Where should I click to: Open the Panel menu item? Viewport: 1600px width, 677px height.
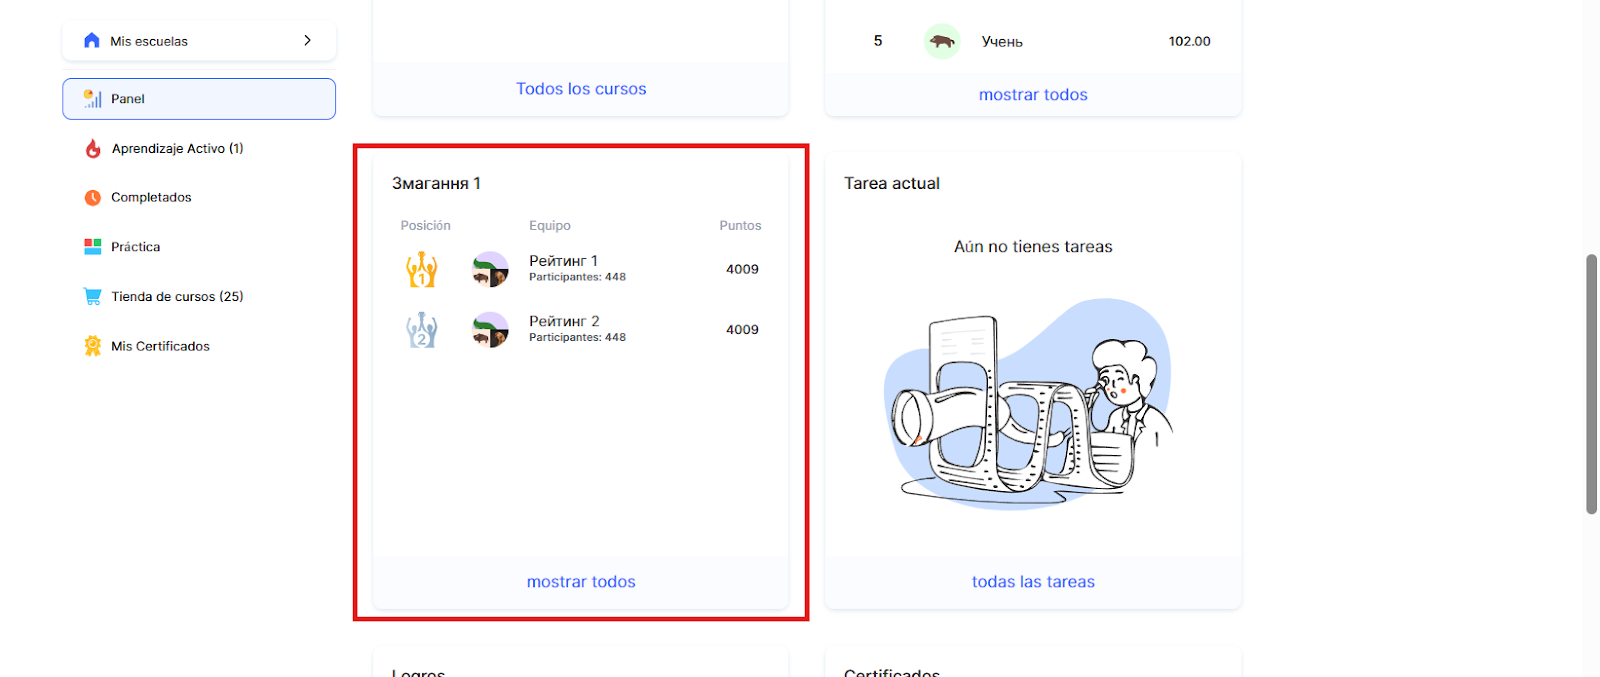[x=199, y=99]
